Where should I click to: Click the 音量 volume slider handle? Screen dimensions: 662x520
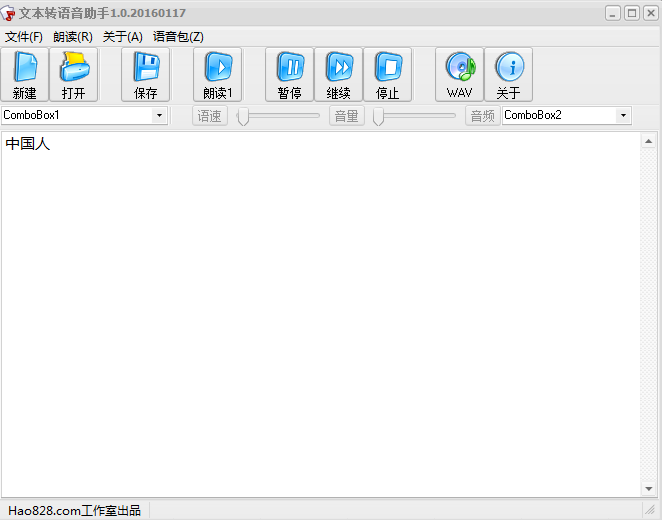(x=379, y=117)
